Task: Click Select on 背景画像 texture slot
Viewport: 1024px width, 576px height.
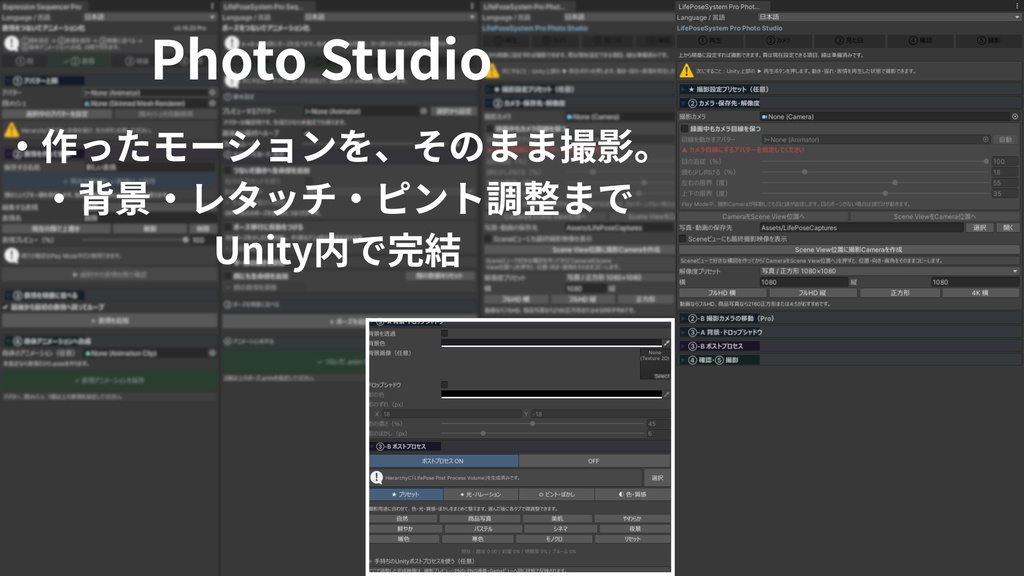Action: (662, 376)
